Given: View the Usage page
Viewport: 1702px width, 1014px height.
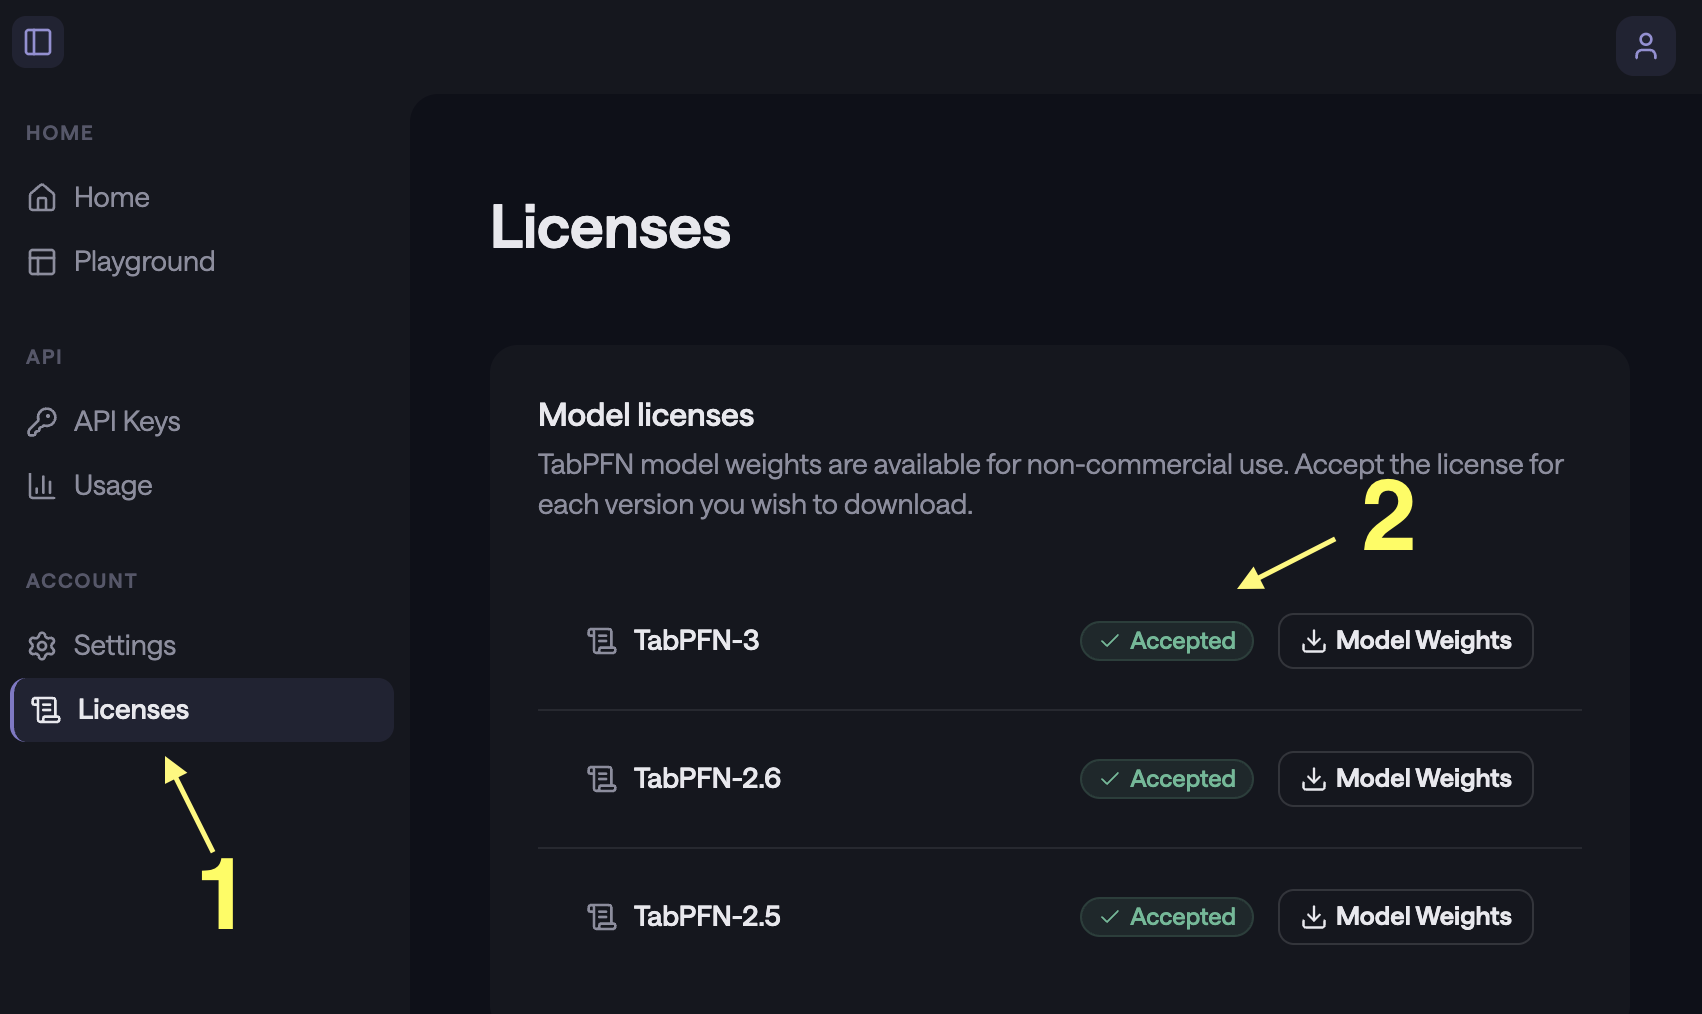Looking at the screenshot, I should pos(202,486).
